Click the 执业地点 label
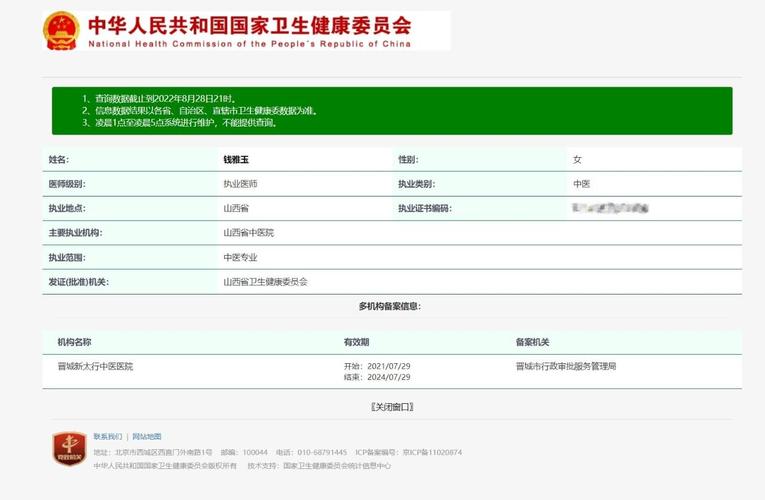 coord(67,208)
